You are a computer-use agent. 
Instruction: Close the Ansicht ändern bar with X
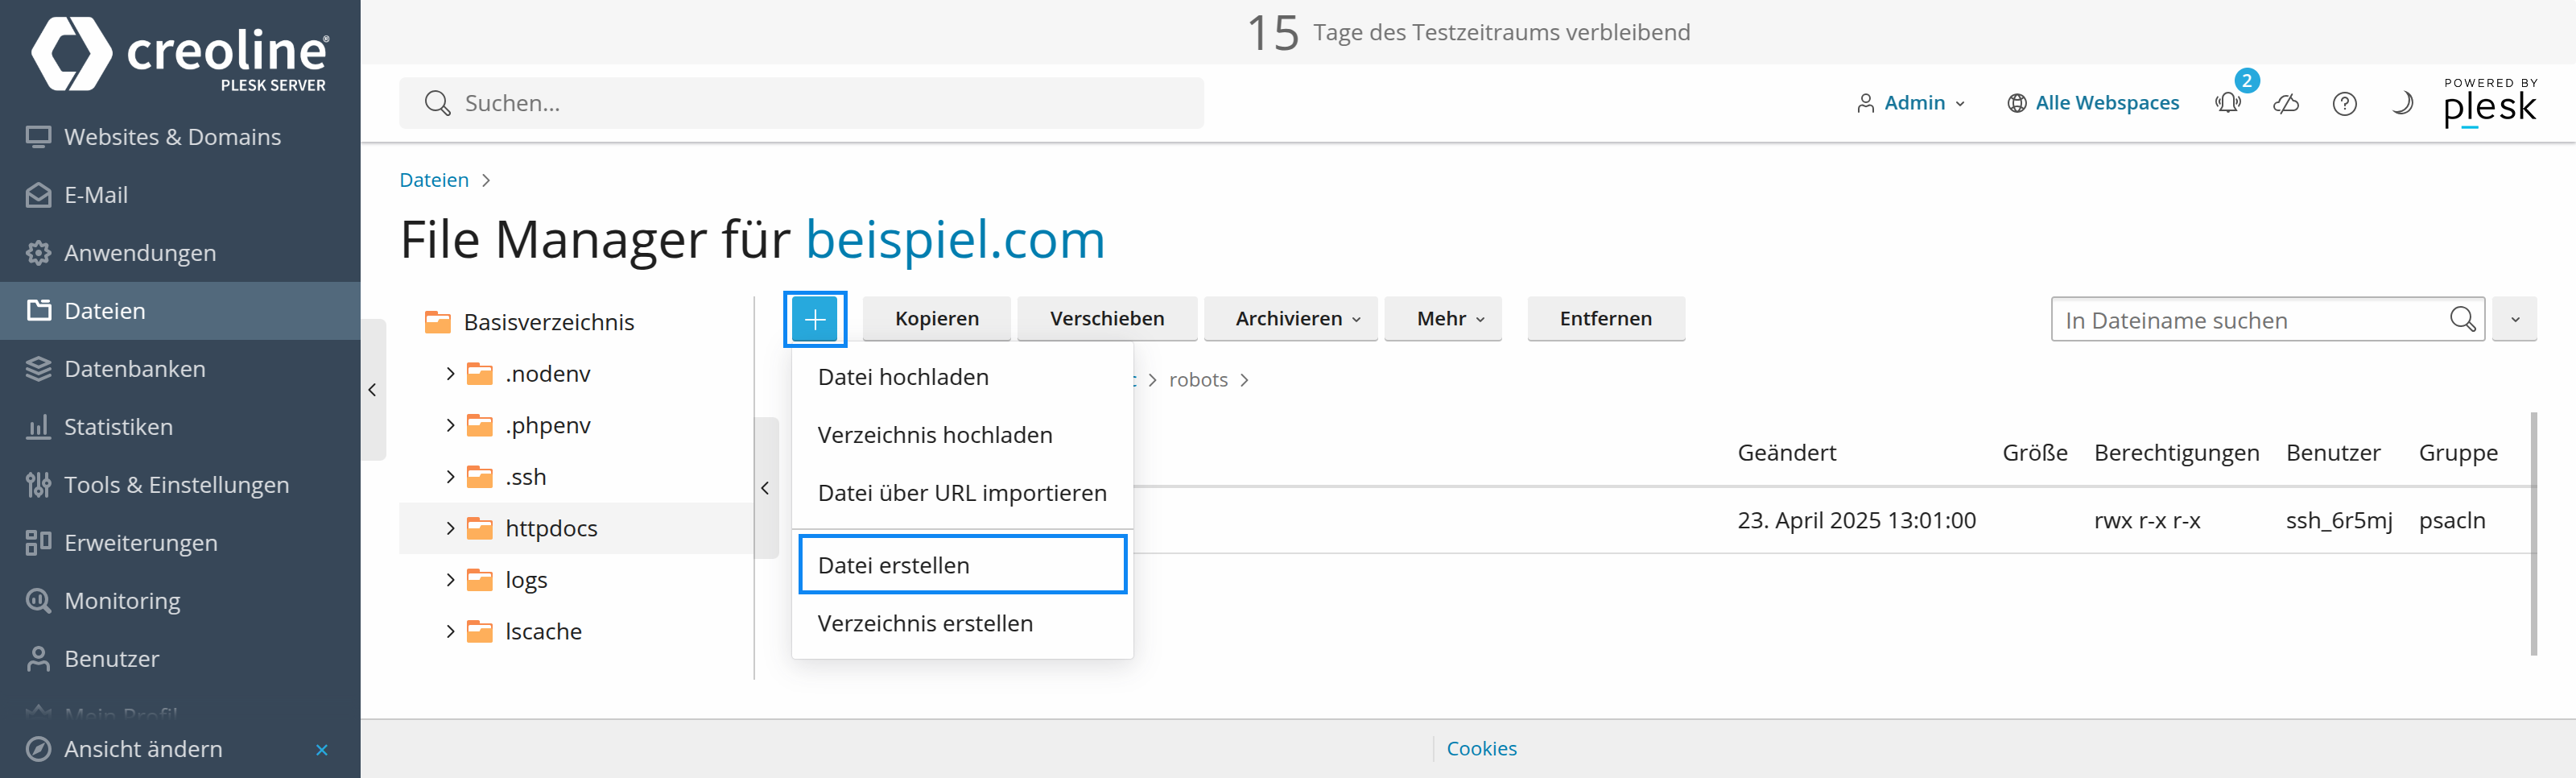point(322,750)
